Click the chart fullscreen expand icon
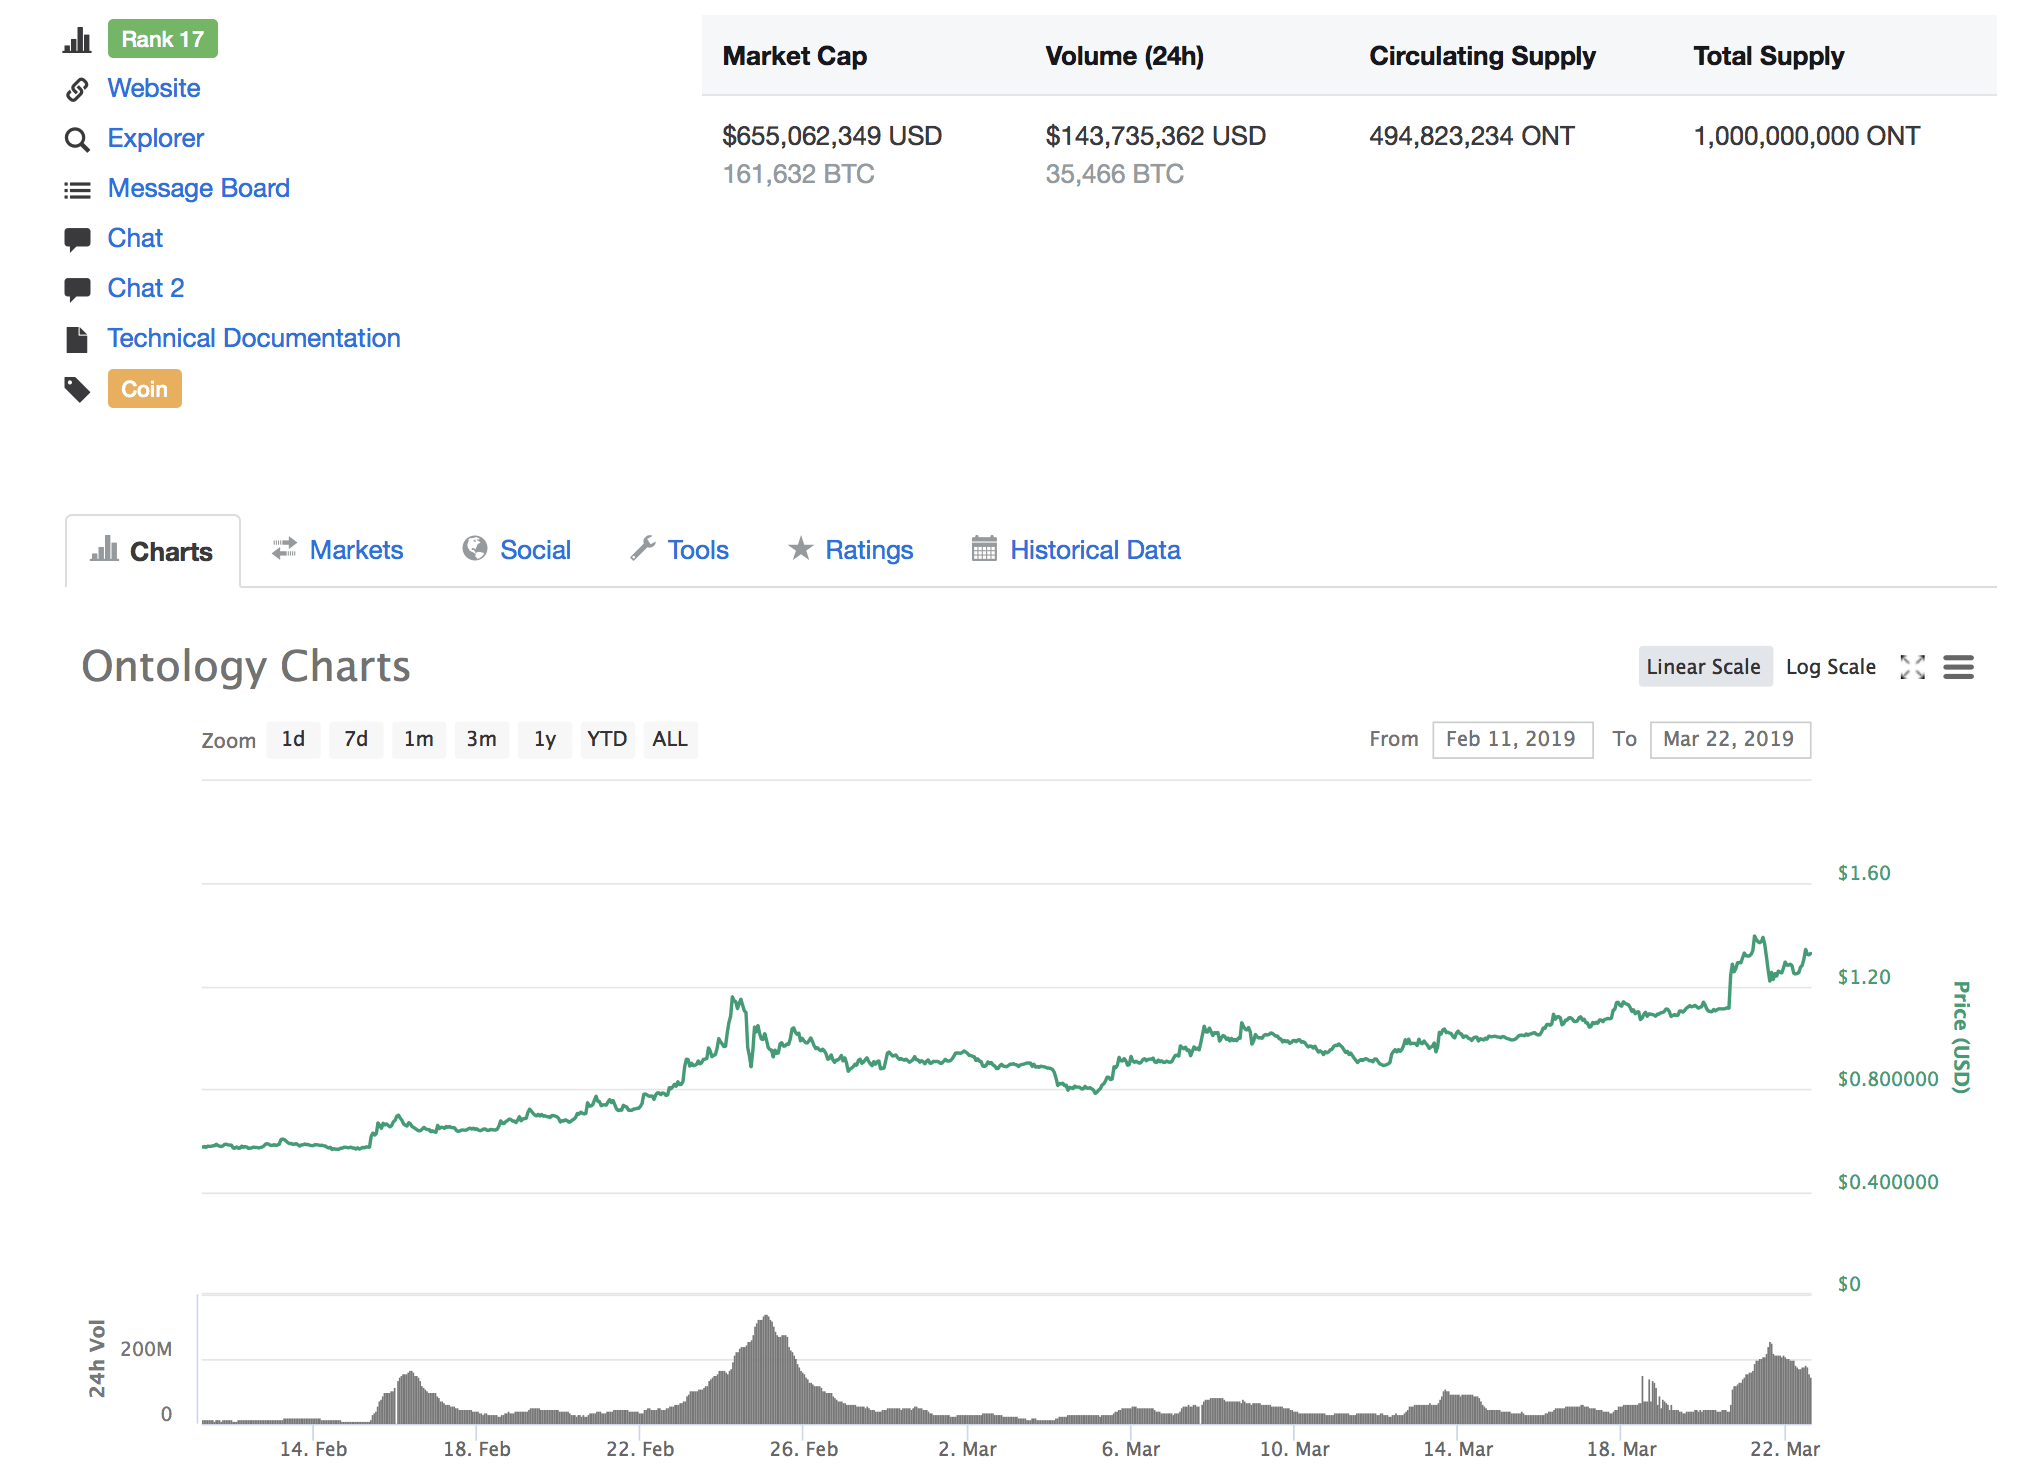Image resolution: width=2030 pixels, height=1476 pixels. click(x=1912, y=667)
